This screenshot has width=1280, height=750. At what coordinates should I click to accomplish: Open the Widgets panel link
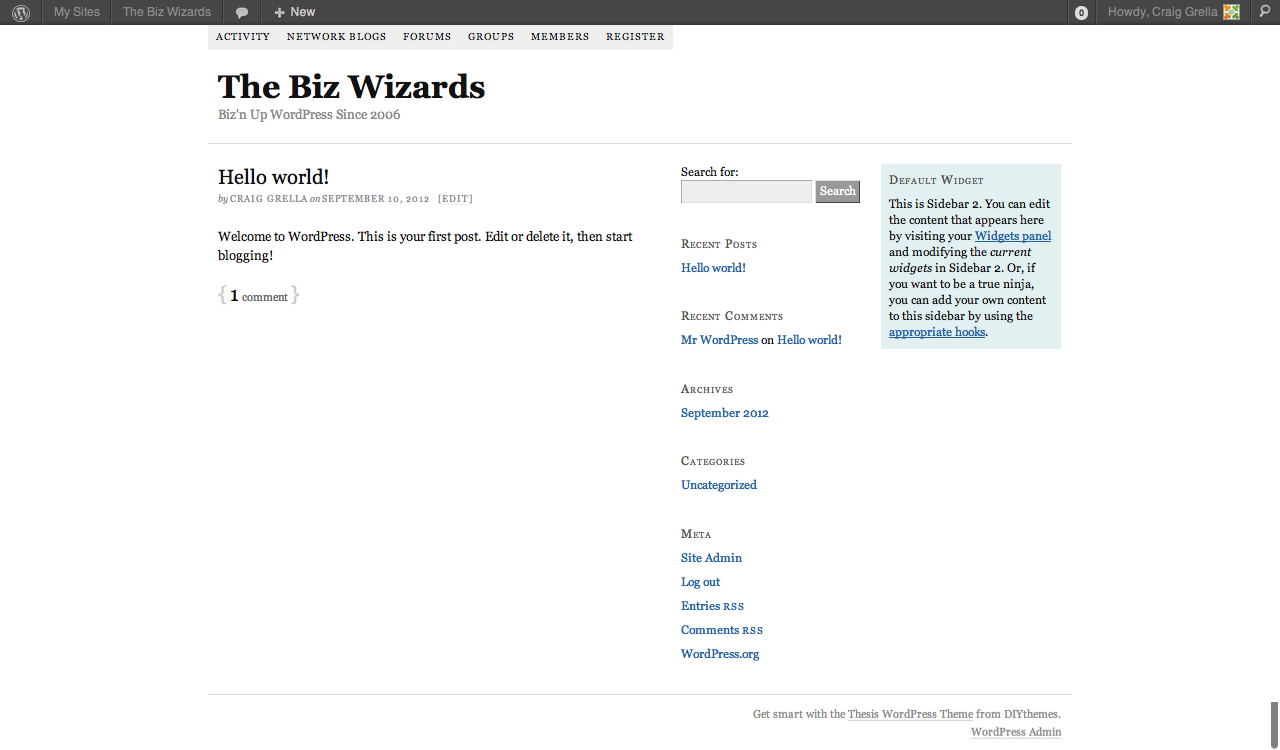[x=1013, y=236]
